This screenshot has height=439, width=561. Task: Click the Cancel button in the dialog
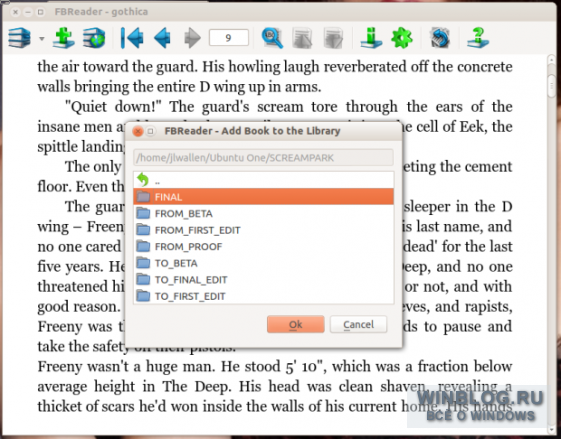358,325
